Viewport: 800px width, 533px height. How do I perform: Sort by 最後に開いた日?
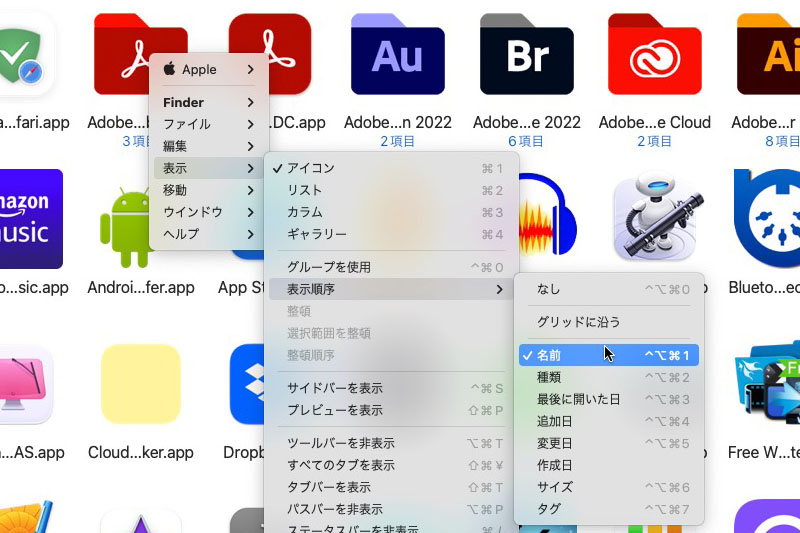pyautogui.click(x=609, y=399)
